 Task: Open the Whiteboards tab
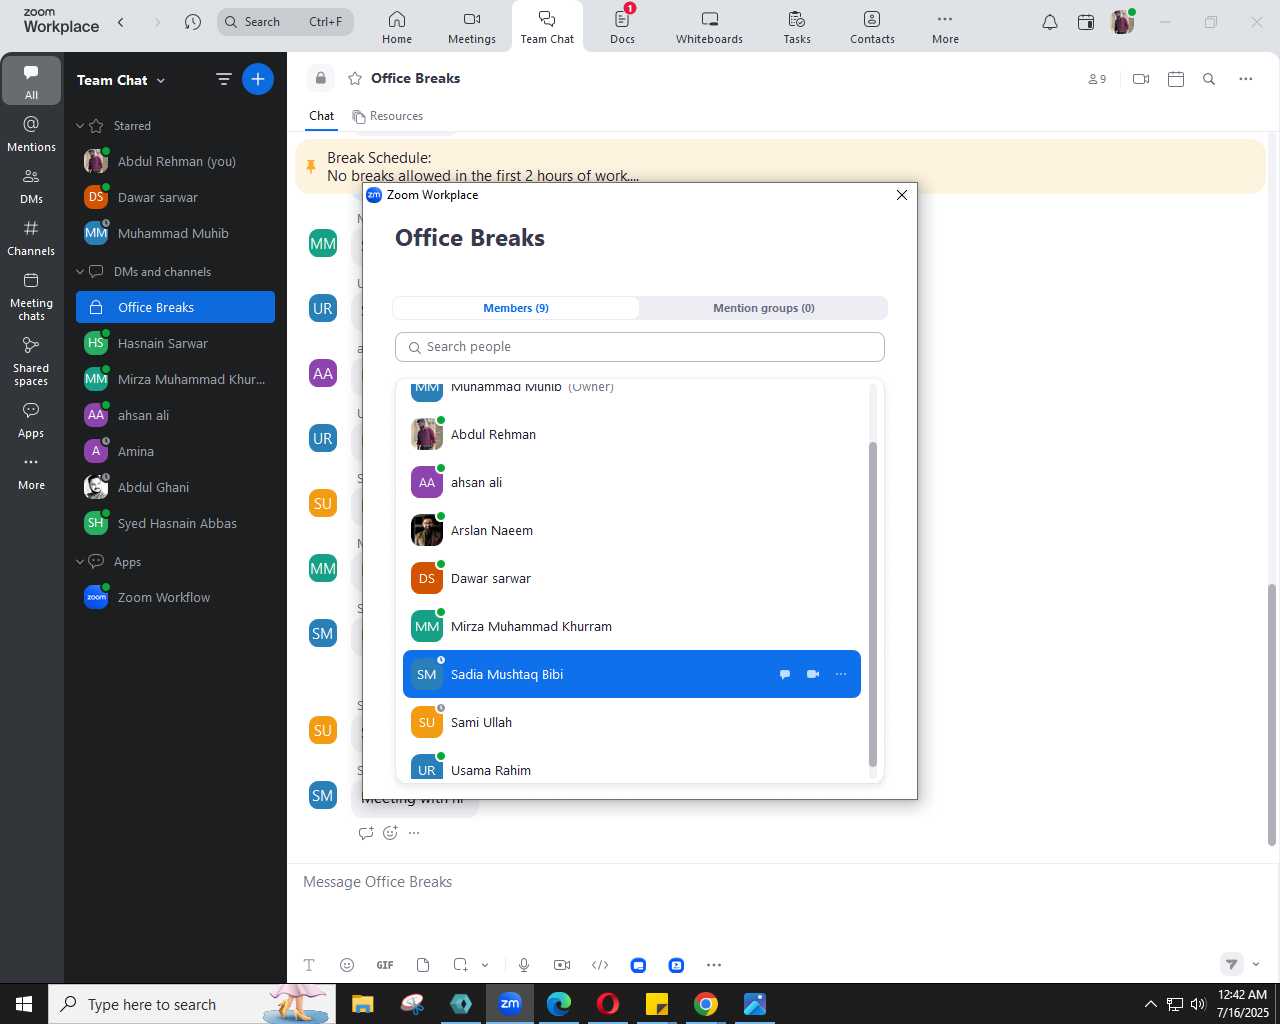(x=709, y=27)
